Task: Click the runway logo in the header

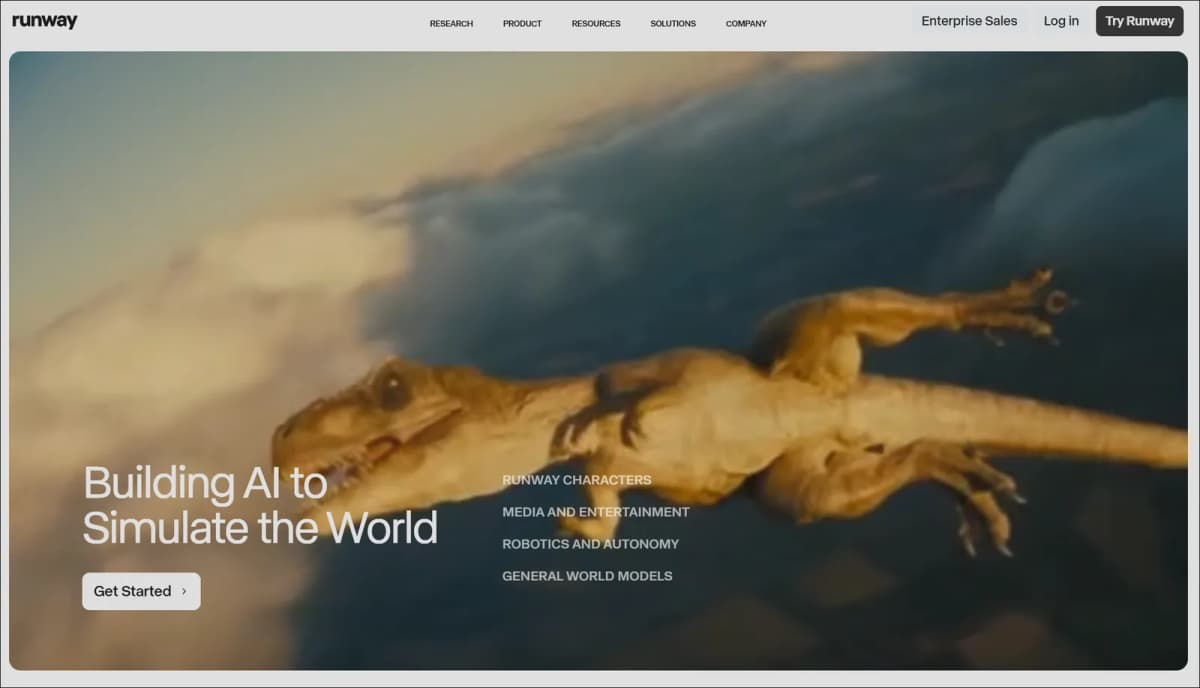Action: click(x=44, y=21)
